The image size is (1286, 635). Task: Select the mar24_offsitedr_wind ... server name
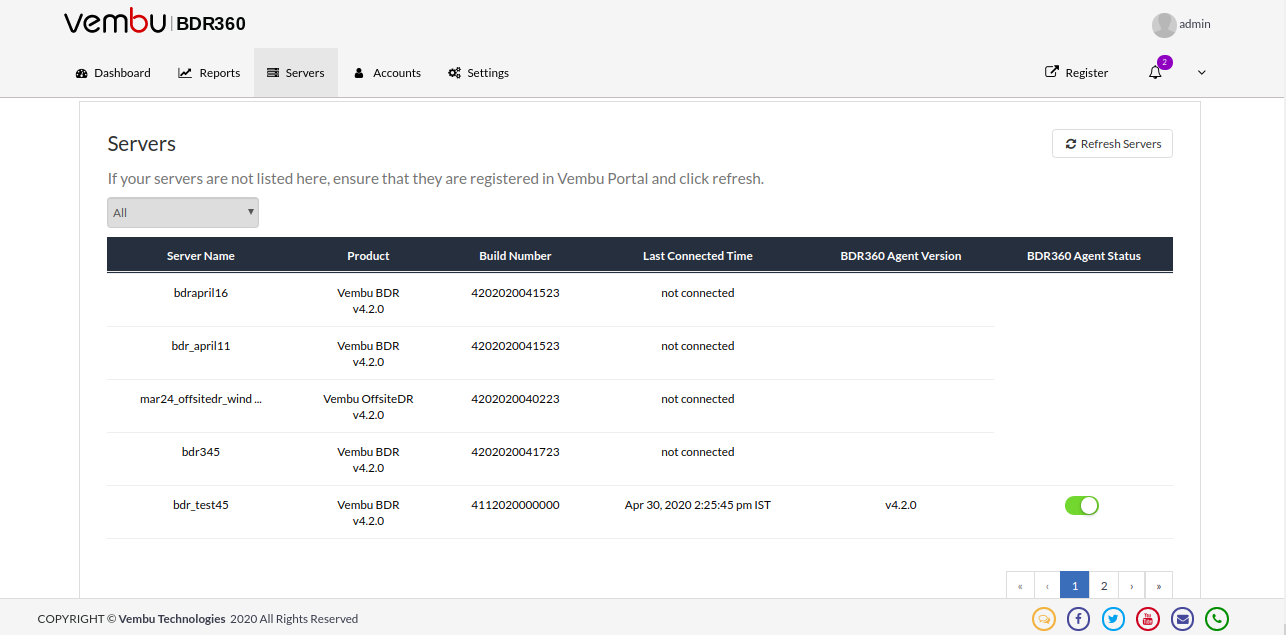coord(201,399)
